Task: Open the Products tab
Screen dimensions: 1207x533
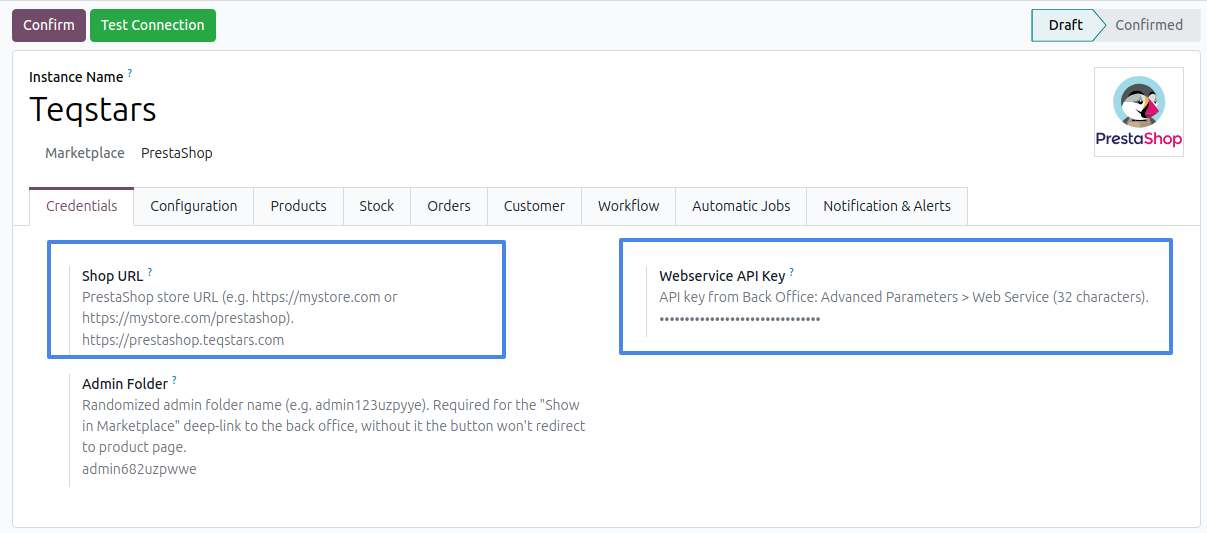Action: (x=299, y=206)
